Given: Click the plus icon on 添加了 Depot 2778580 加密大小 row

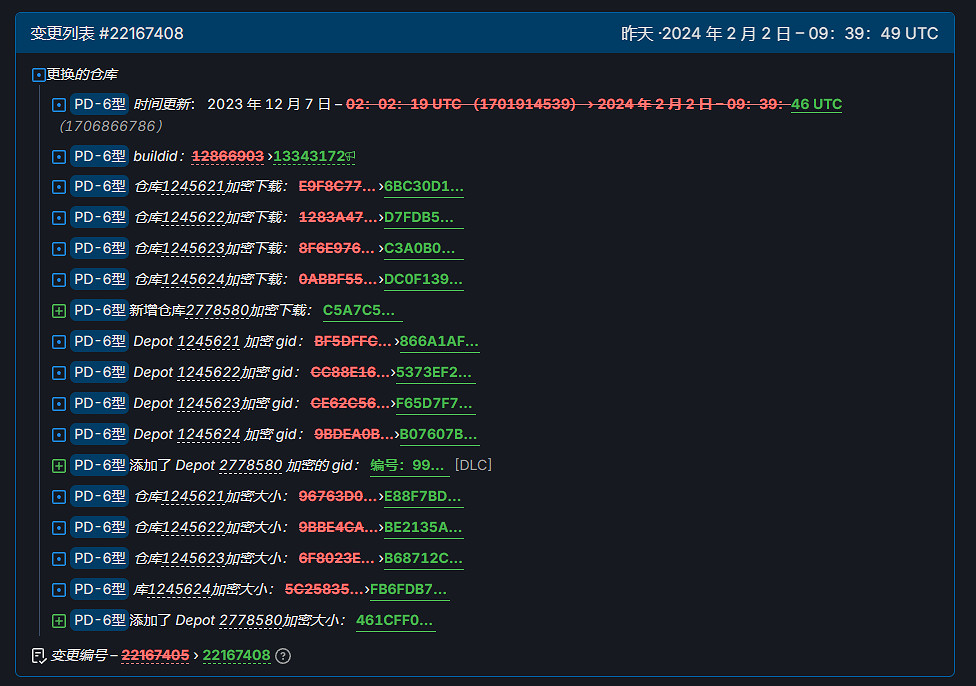Looking at the screenshot, I should (x=59, y=621).
